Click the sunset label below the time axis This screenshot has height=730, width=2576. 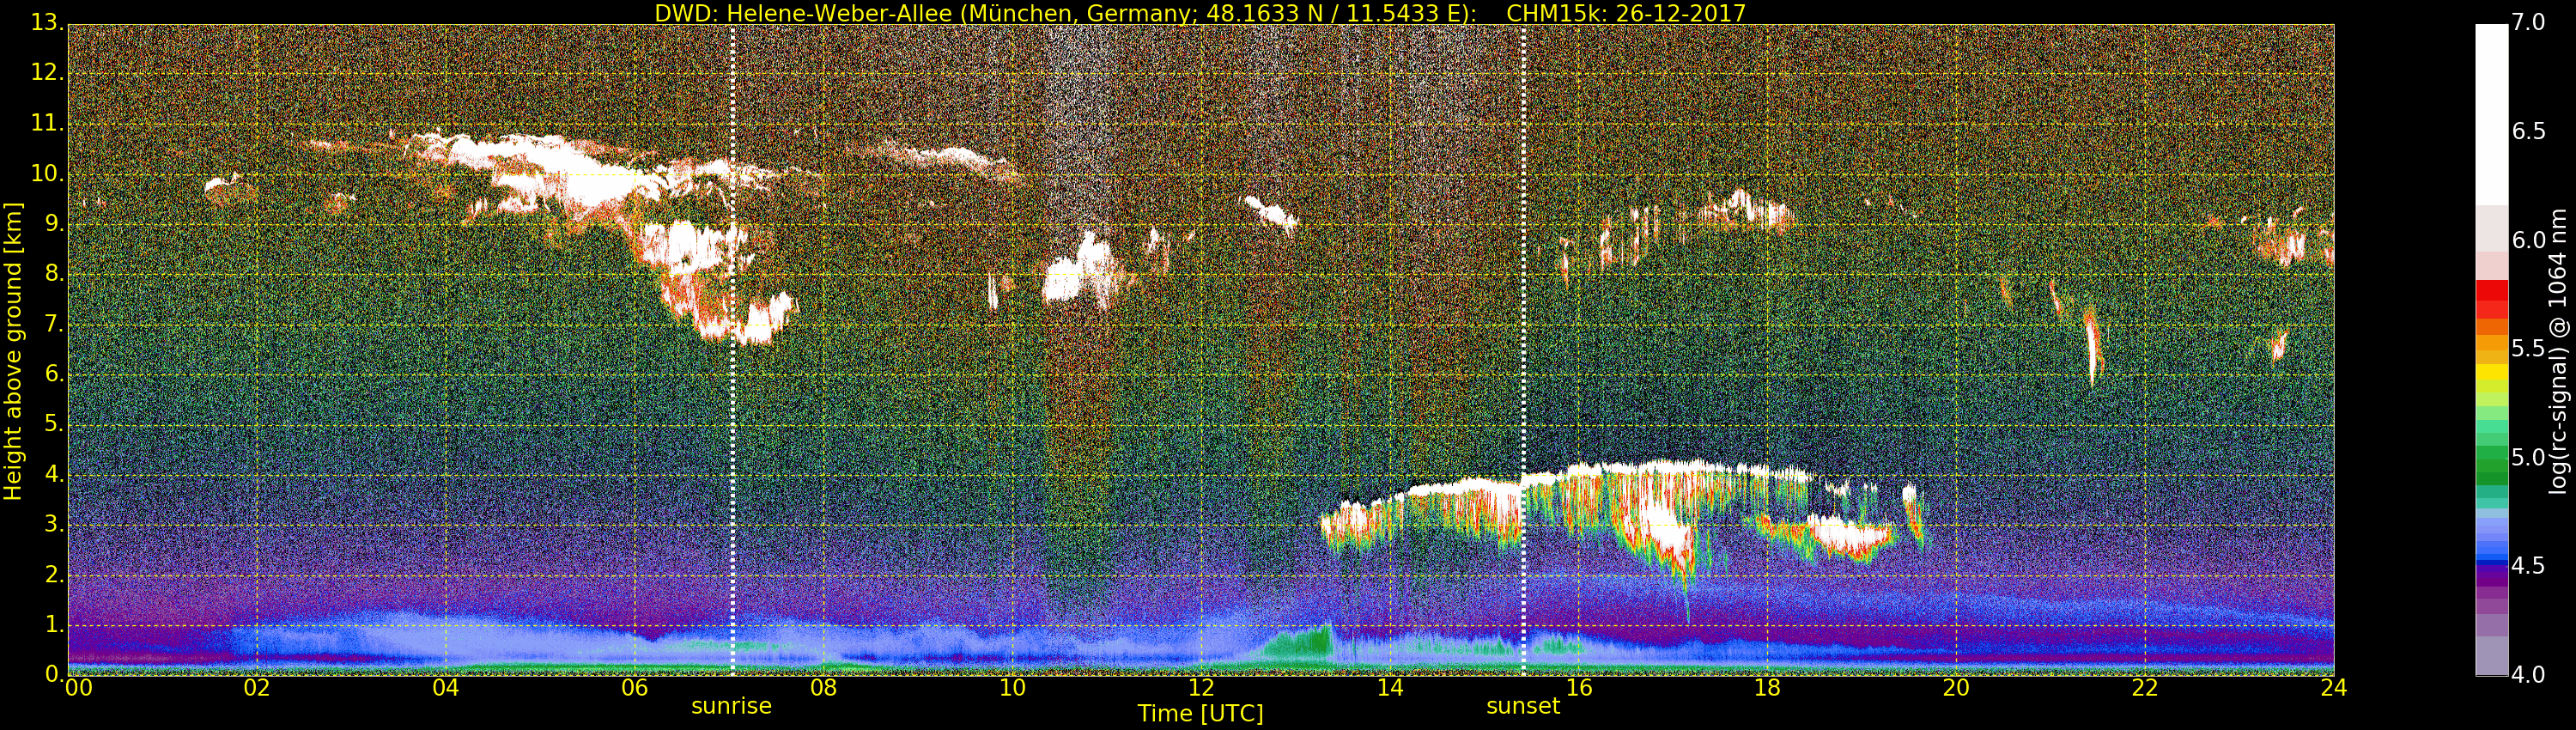(x=1522, y=706)
